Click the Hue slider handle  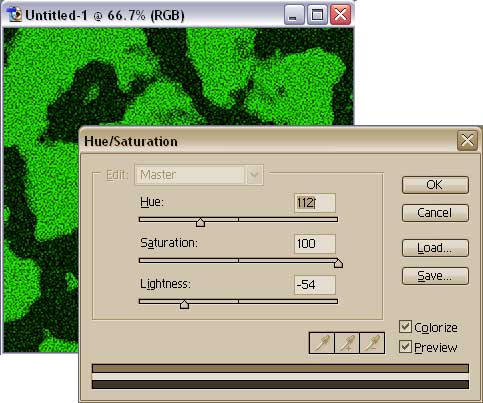pyautogui.click(x=200, y=222)
